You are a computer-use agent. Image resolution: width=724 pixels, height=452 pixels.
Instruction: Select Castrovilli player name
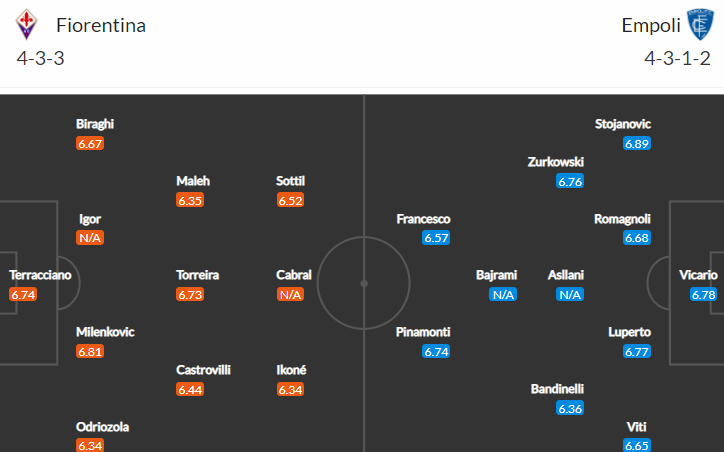click(203, 370)
